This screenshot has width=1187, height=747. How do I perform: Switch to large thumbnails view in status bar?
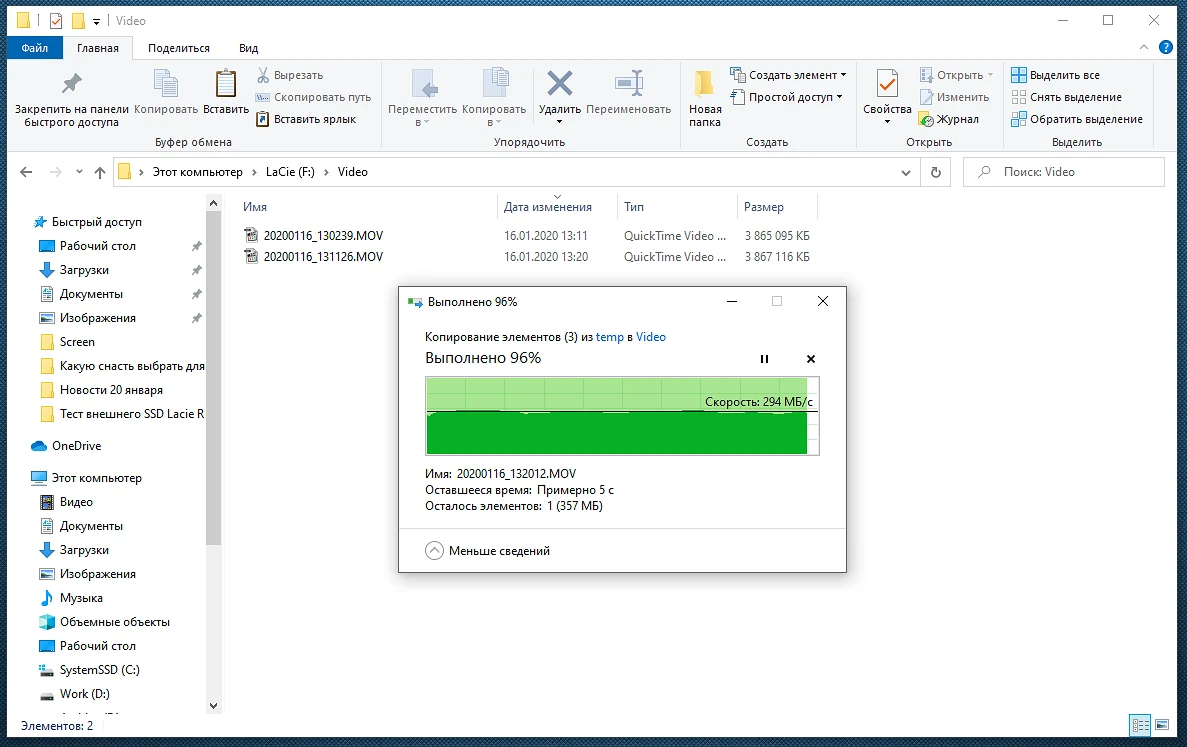pyautogui.click(x=1161, y=725)
